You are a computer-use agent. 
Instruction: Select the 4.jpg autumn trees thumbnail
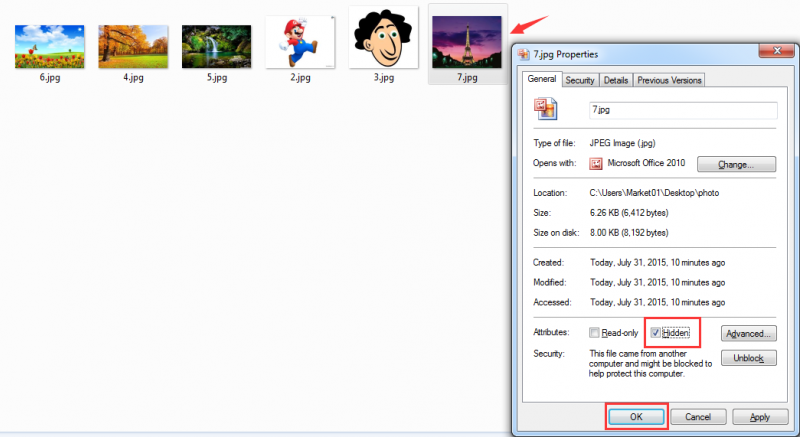coord(133,46)
